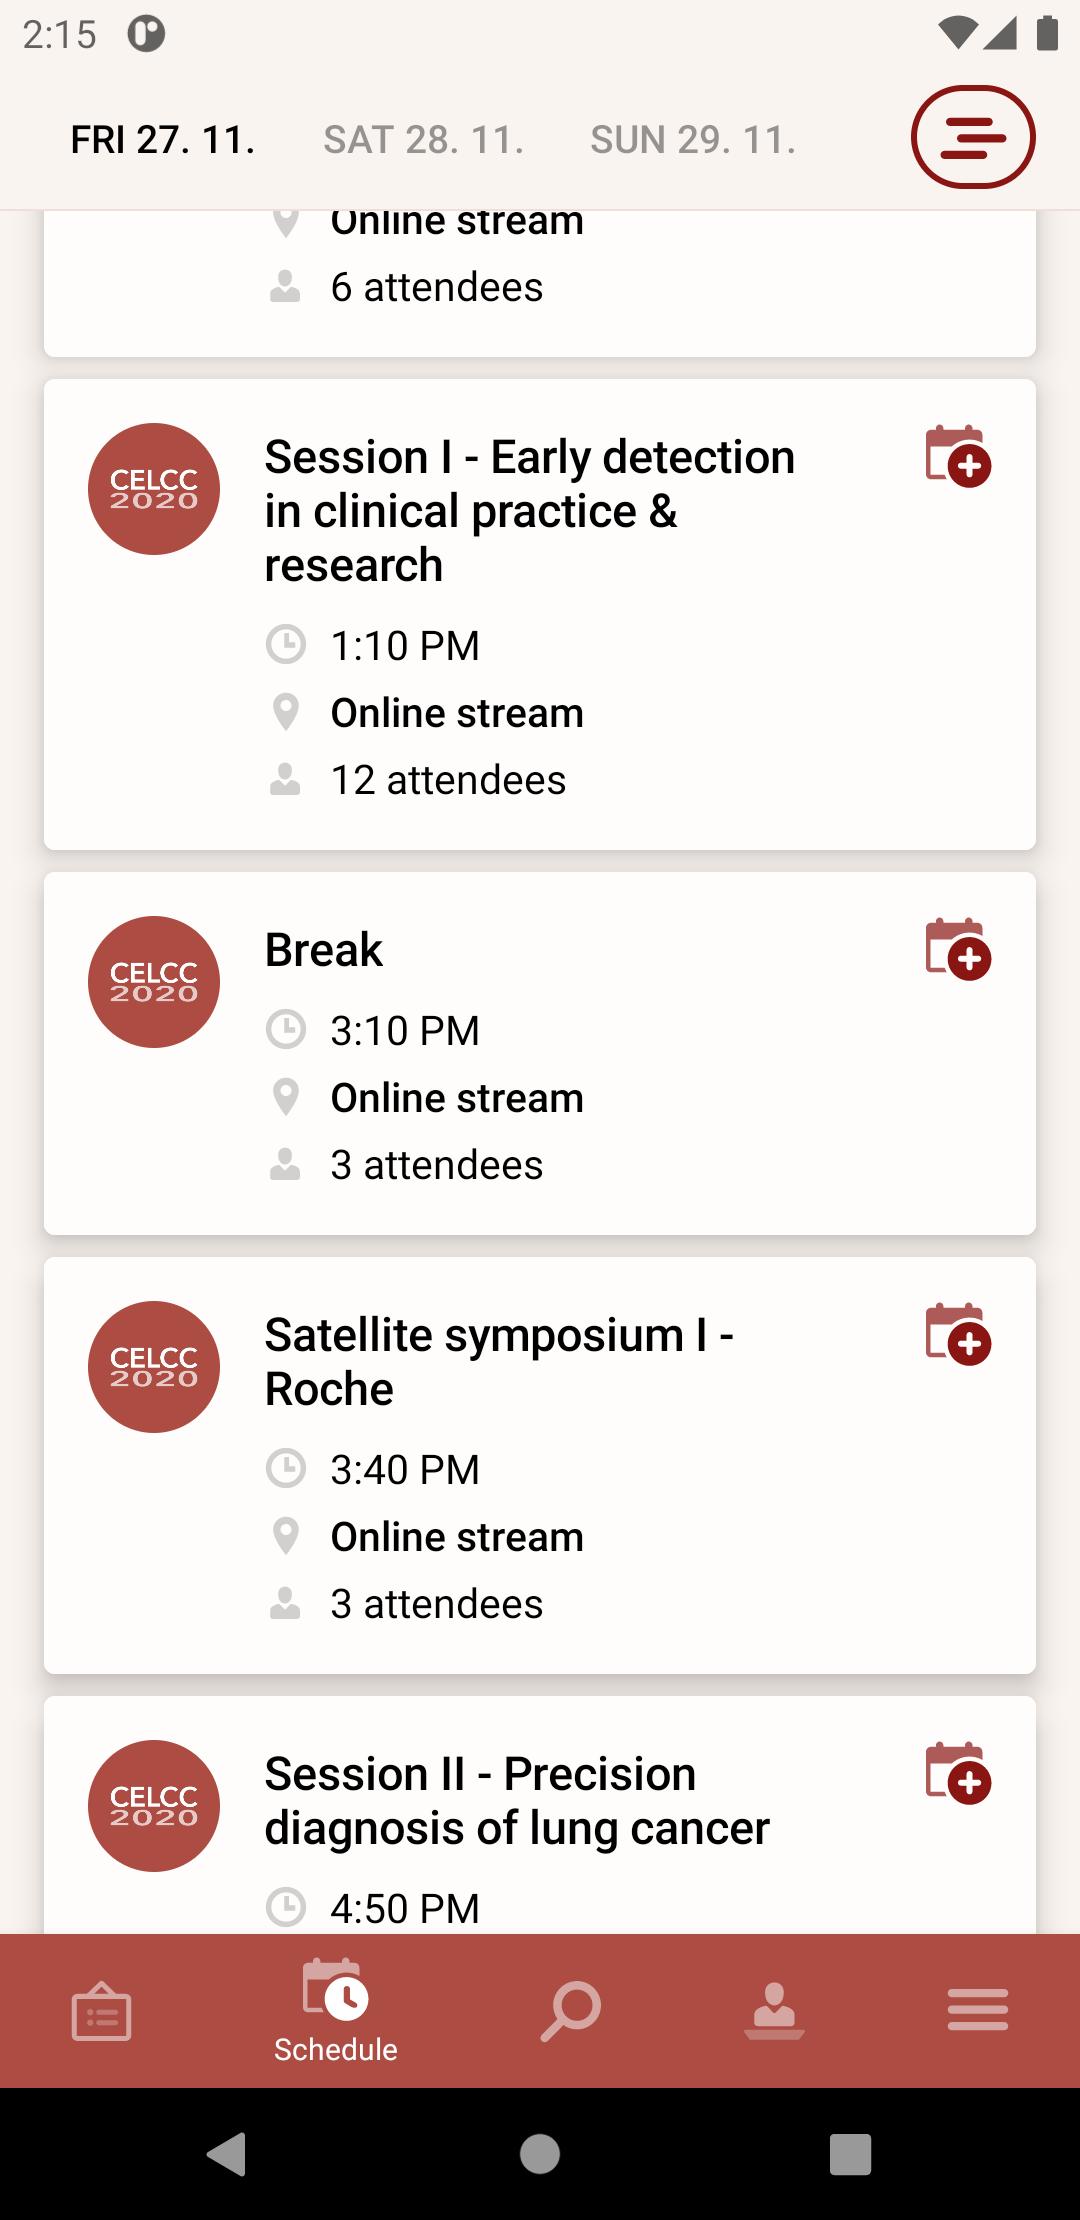Add Satellite symposium I Roche to calendar
Image resolution: width=1080 pixels, height=2220 pixels.
pyautogui.click(x=958, y=1334)
